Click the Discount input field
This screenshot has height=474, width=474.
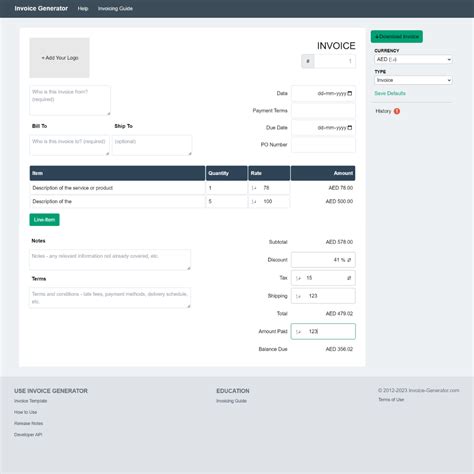323,260
